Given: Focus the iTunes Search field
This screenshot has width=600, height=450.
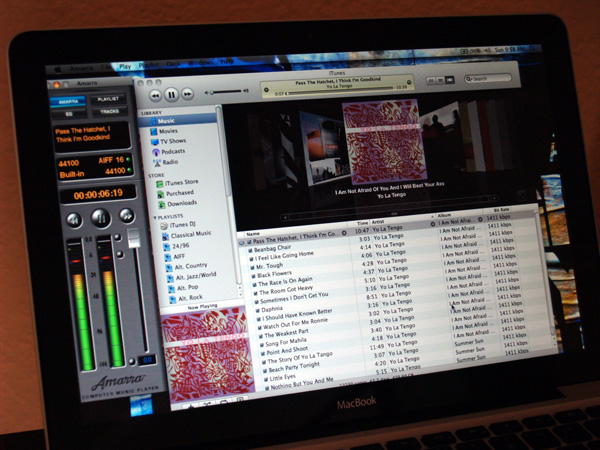Looking at the screenshot, I should coord(488,78).
